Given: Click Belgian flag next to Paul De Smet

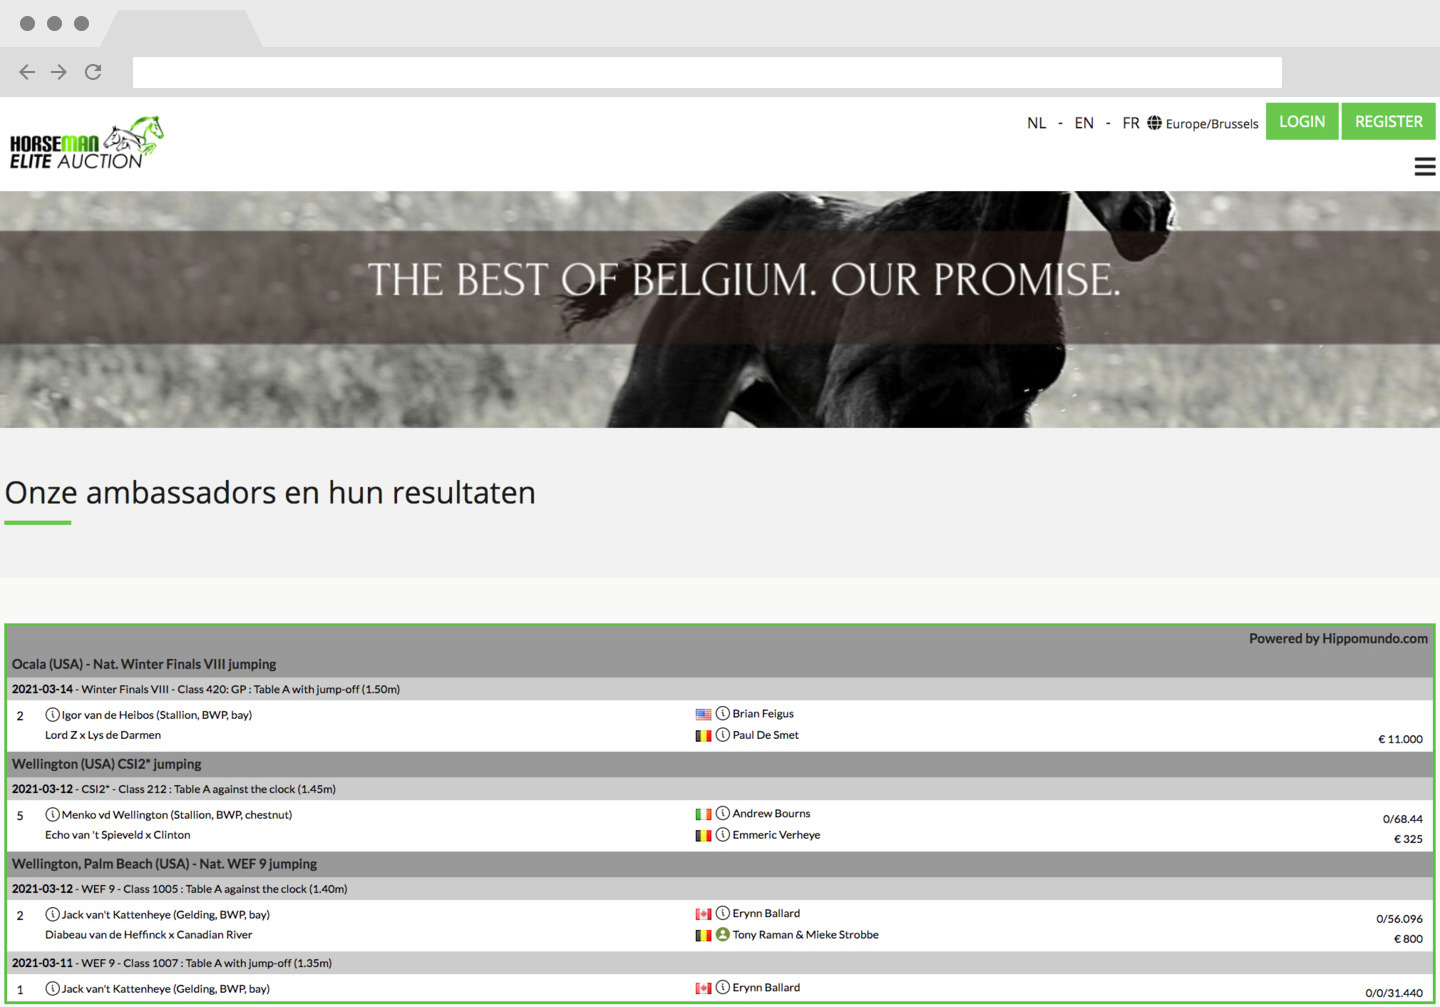Looking at the screenshot, I should tap(703, 735).
